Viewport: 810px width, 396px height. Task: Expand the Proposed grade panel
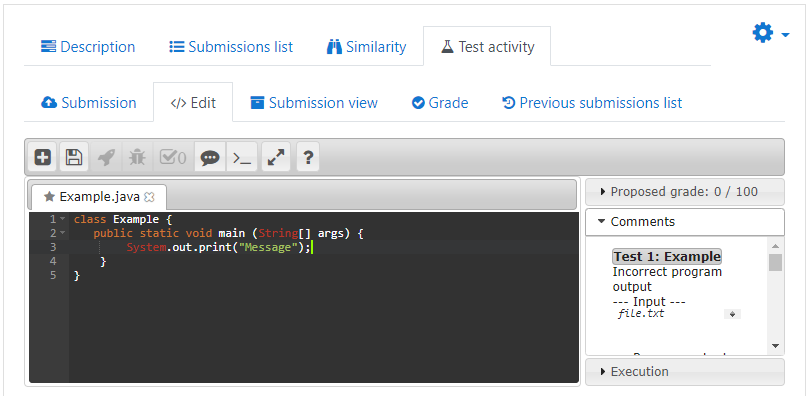[x=684, y=192]
